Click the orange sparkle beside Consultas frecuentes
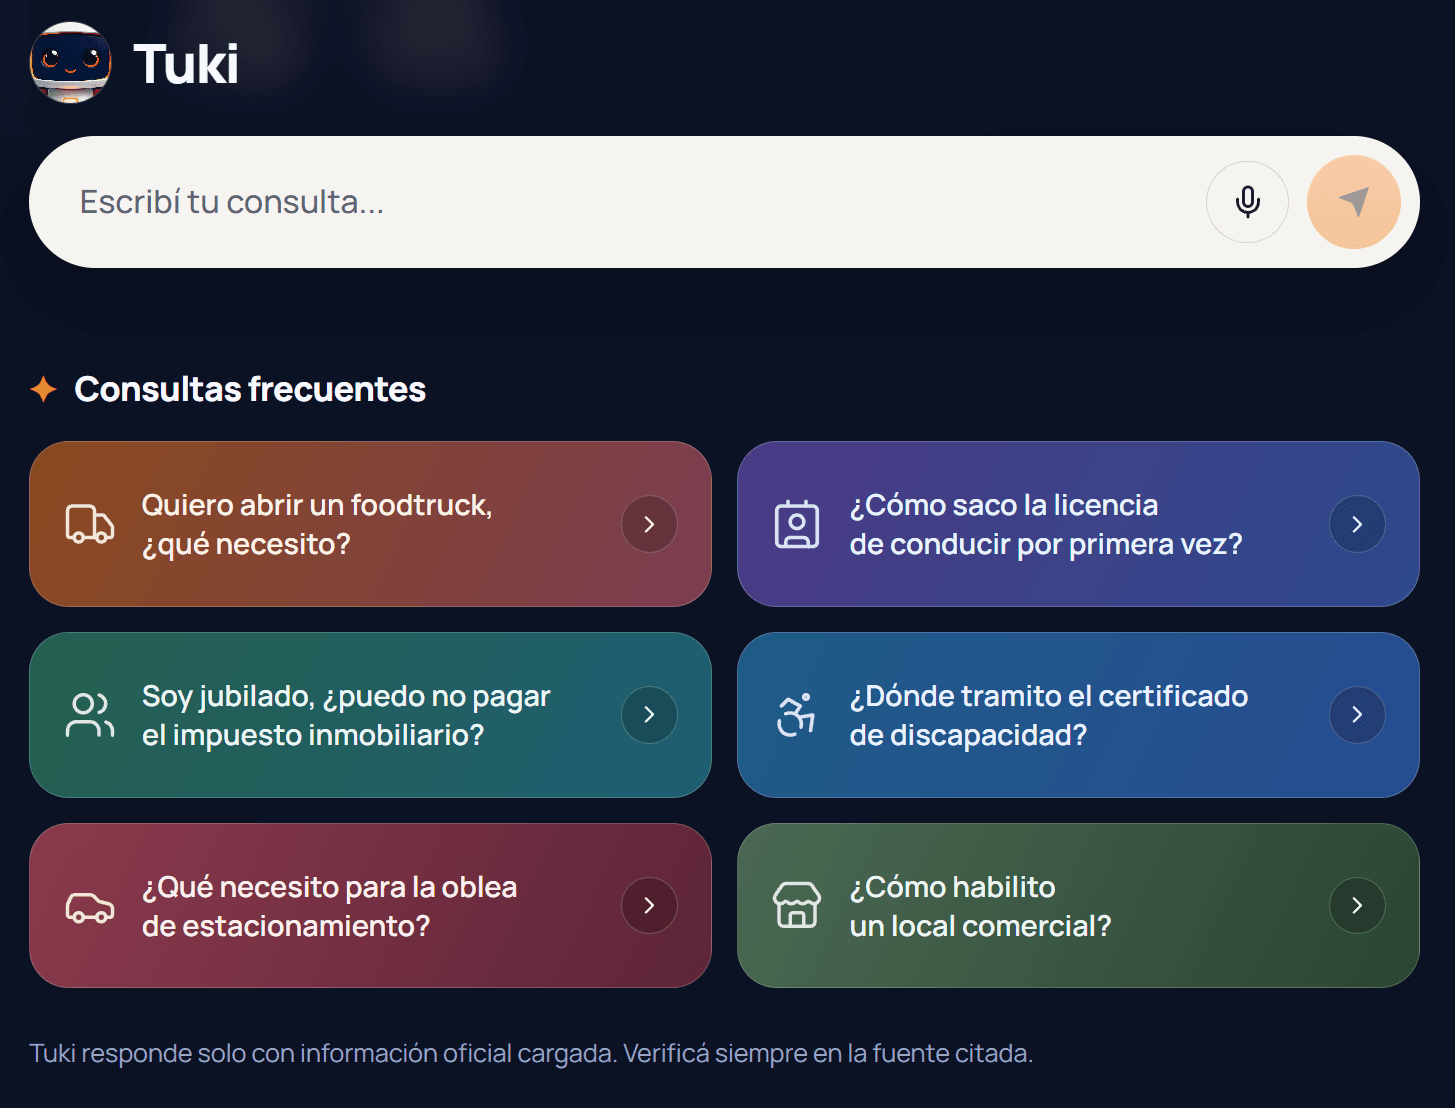The image size is (1455, 1108). pyautogui.click(x=43, y=389)
